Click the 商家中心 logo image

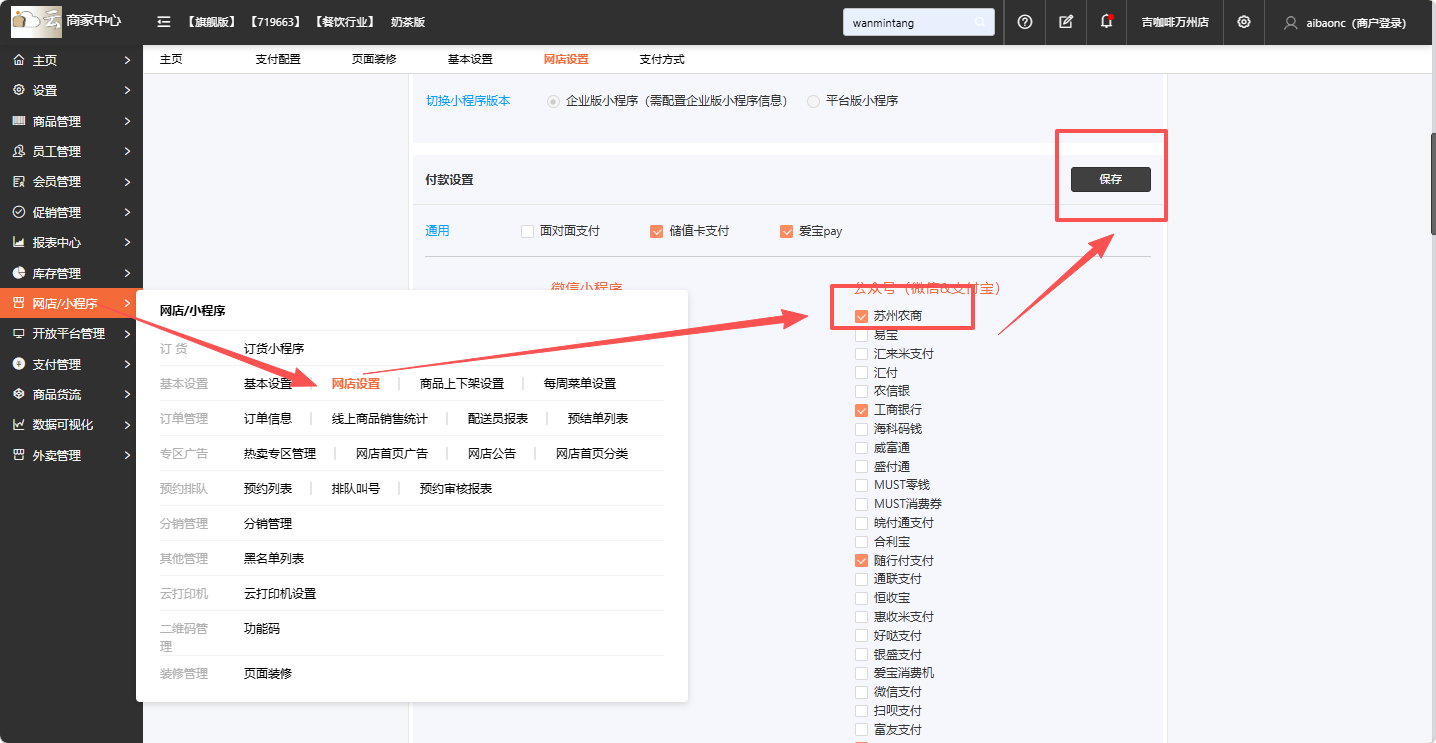tap(36, 21)
